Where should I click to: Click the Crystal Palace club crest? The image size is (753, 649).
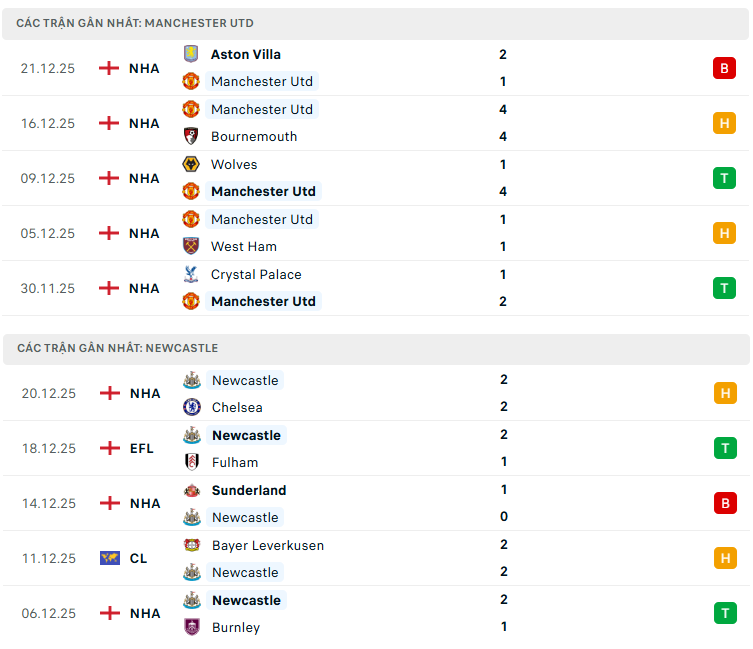click(190, 274)
